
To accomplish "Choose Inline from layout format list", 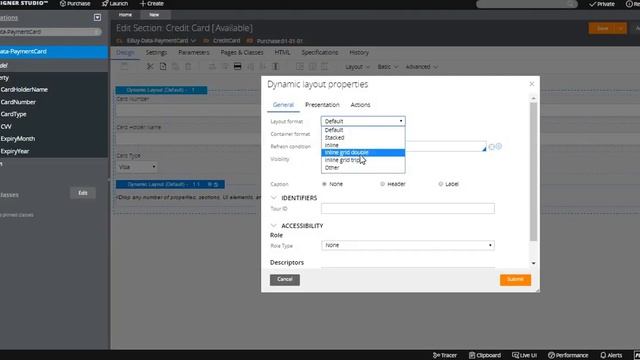I will (363, 145).
